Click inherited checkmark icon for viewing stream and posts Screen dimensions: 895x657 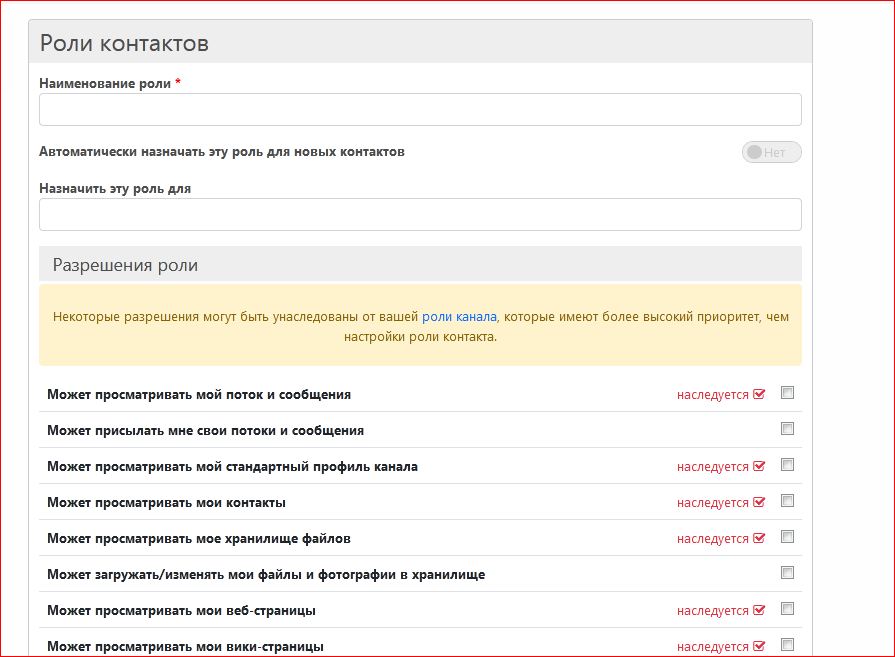pos(759,394)
